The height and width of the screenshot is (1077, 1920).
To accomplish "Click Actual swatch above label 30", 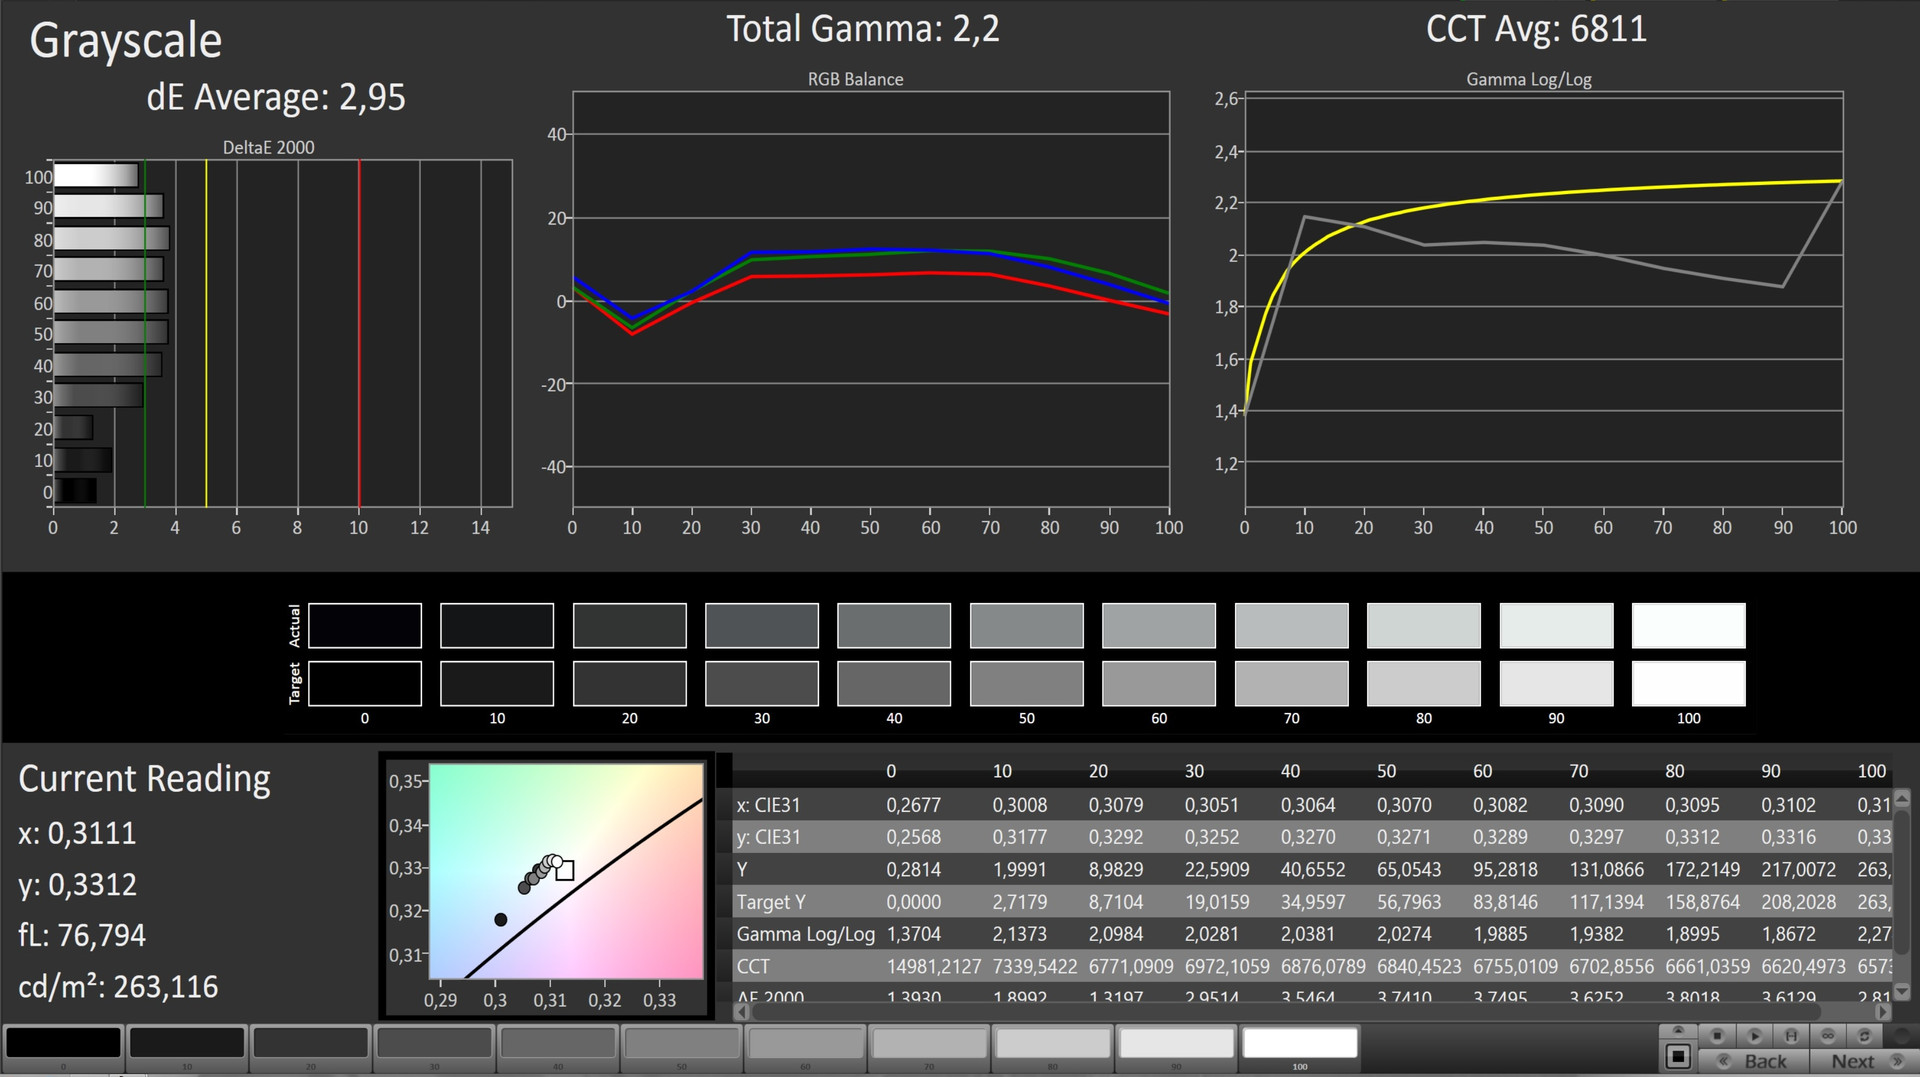I will 762,625.
